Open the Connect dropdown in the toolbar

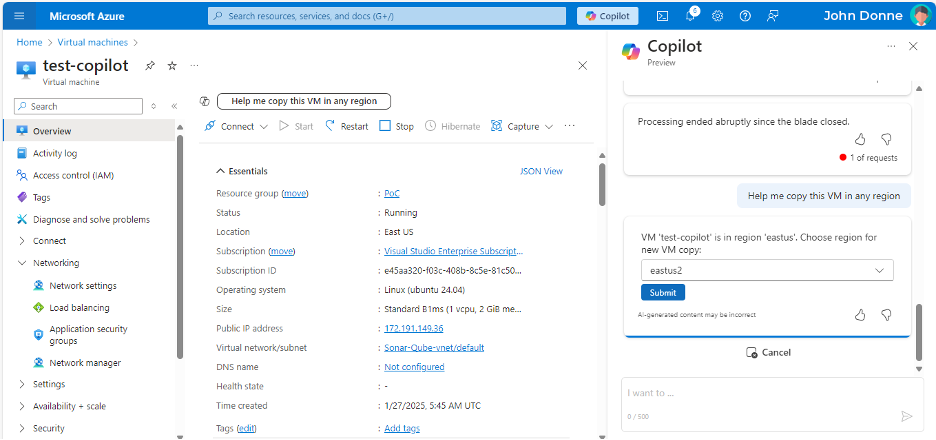coord(236,126)
